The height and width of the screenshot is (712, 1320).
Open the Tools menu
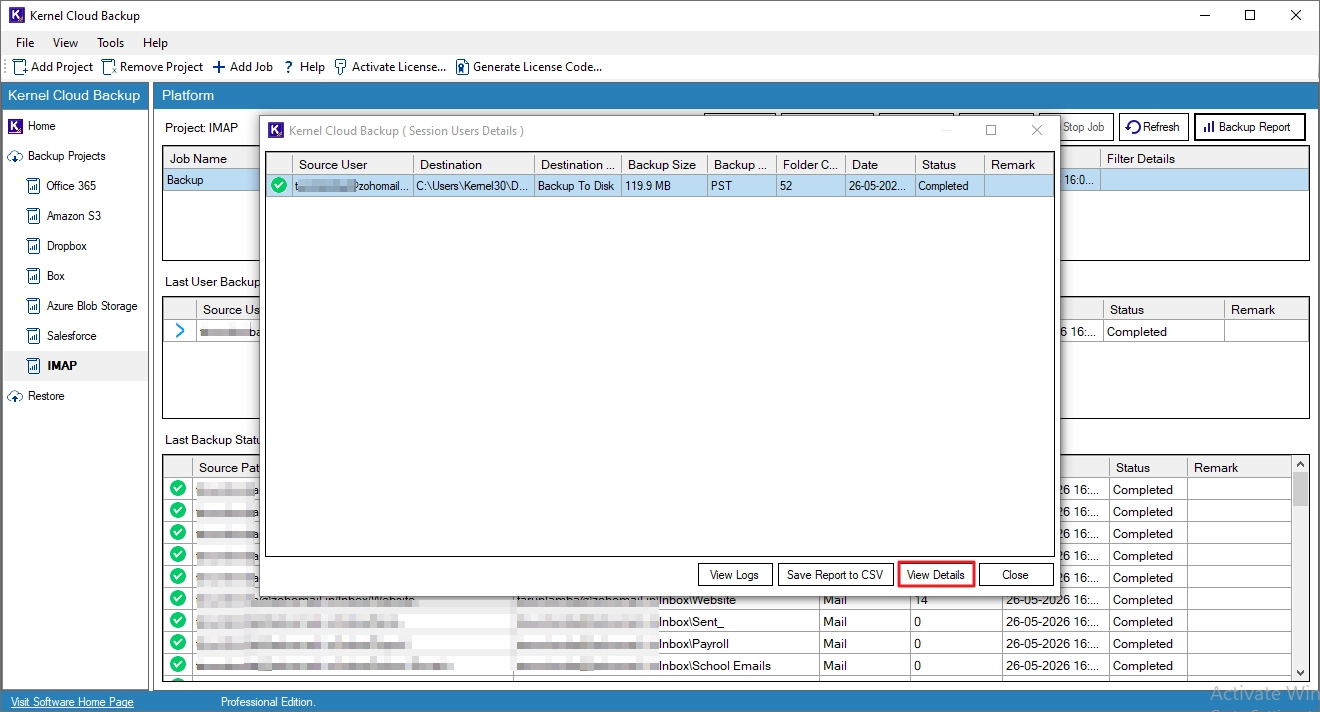tap(111, 43)
